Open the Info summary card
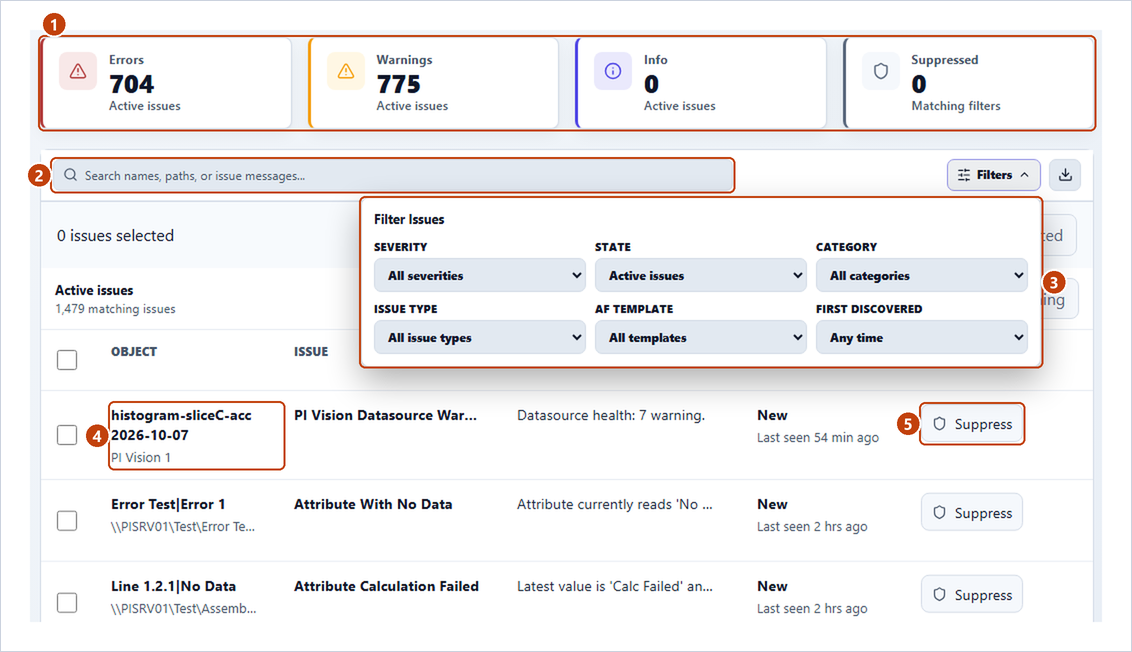This screenshot has height=652, width=1132. pyautogui.click(x=701, y=83)
